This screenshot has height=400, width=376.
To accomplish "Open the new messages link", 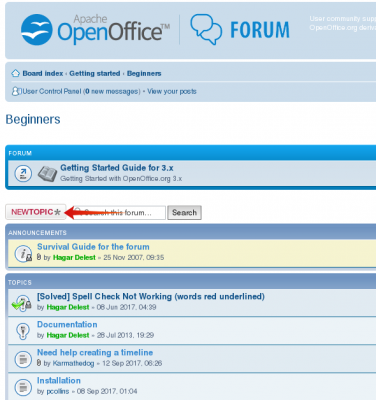I will point(112,91).
